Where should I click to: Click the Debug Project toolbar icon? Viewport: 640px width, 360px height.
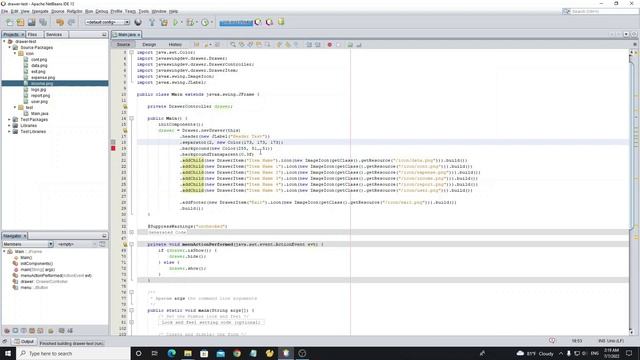pyautogui.click(x=190, y=22)
